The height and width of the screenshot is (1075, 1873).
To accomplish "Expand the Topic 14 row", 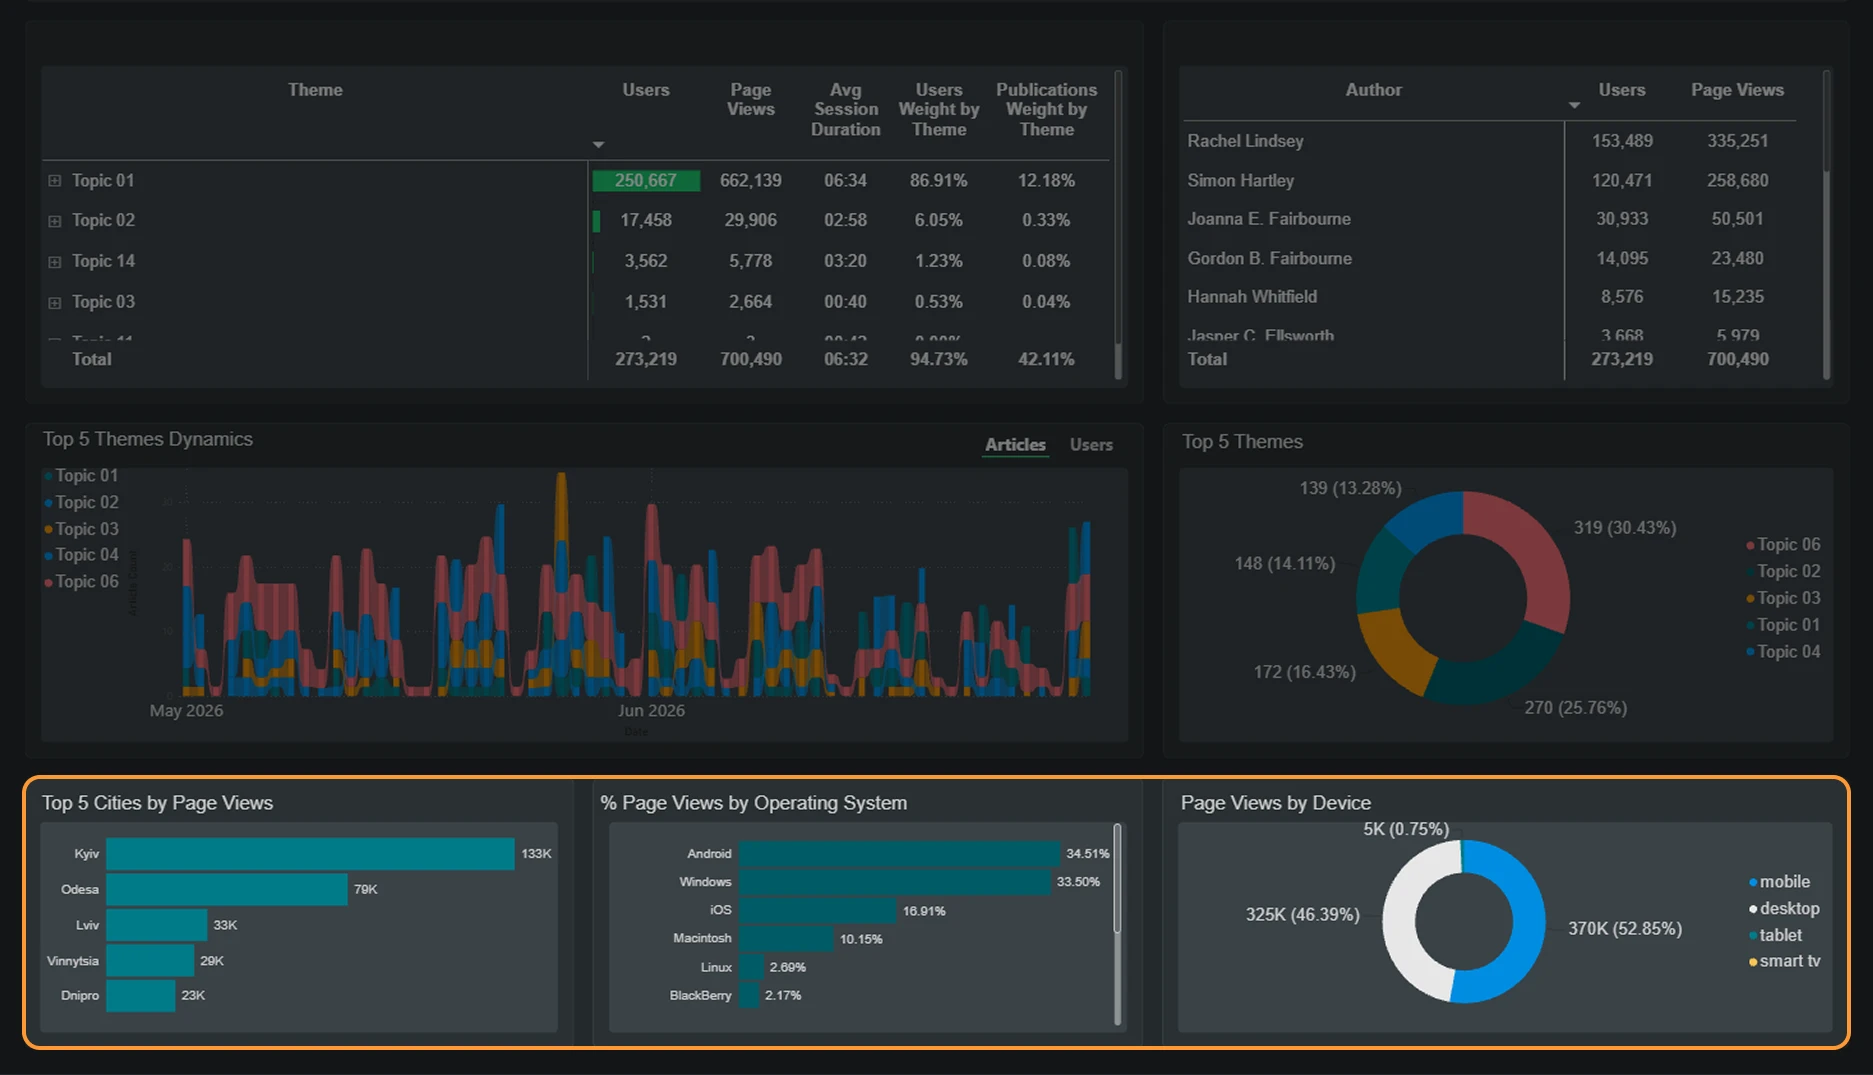I will click(55, 262).
